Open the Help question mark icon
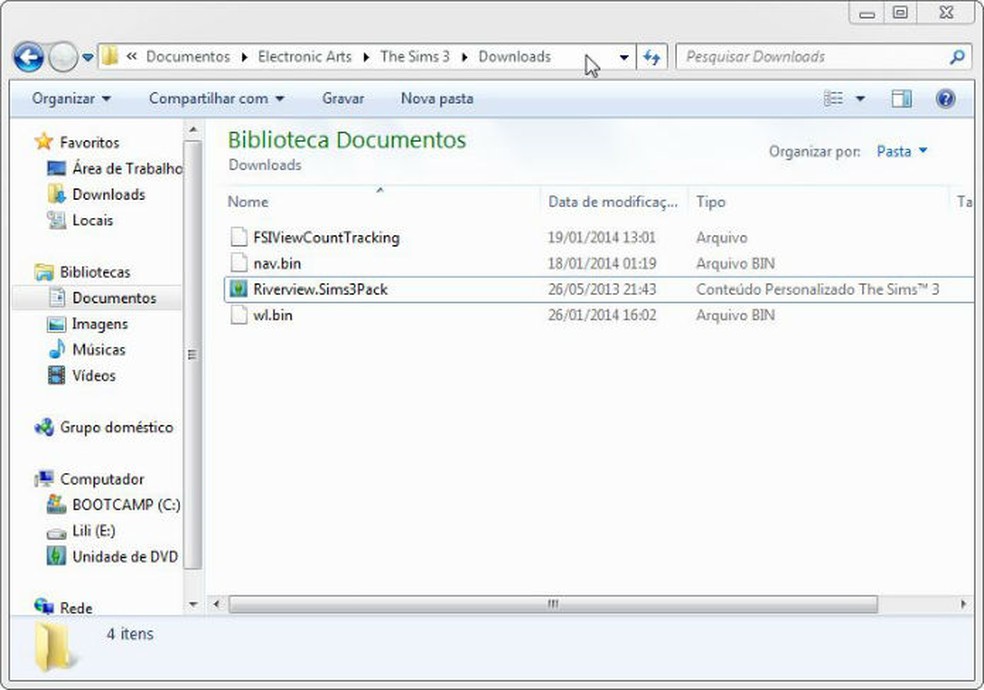984x690 pixels. click(945, 98)
